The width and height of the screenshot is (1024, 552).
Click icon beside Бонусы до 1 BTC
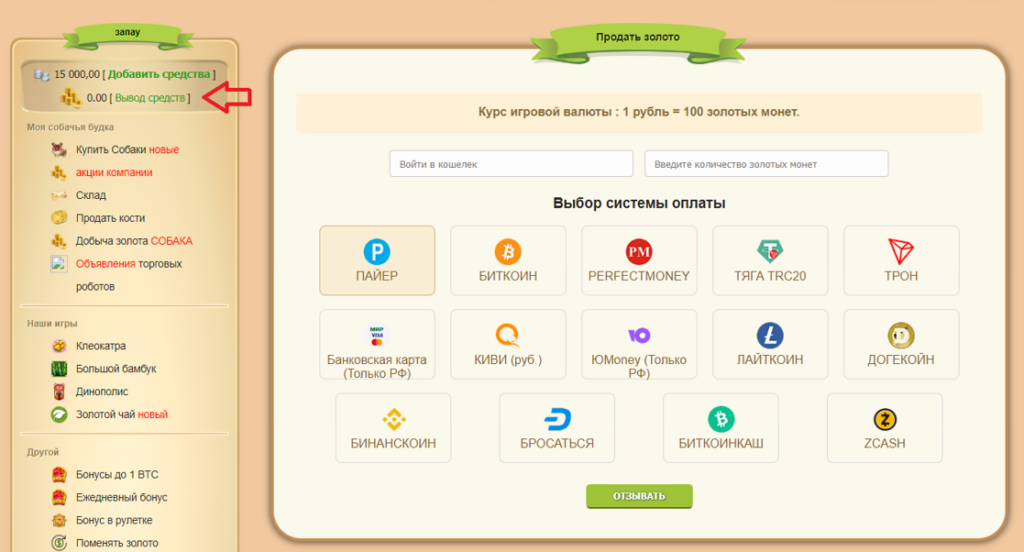click(x=59, y=475)
